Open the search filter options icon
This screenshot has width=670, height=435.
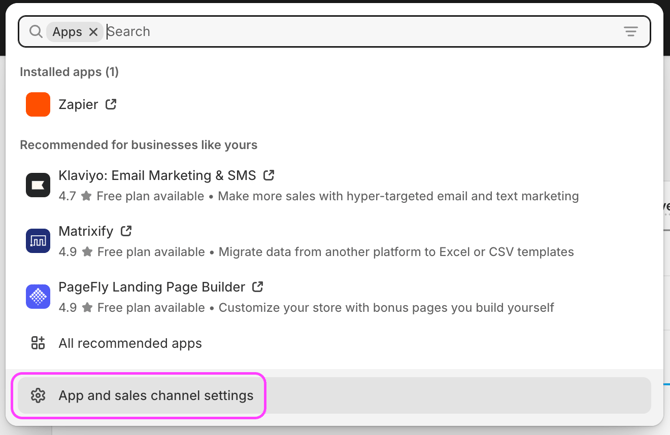tap(631, 32)
